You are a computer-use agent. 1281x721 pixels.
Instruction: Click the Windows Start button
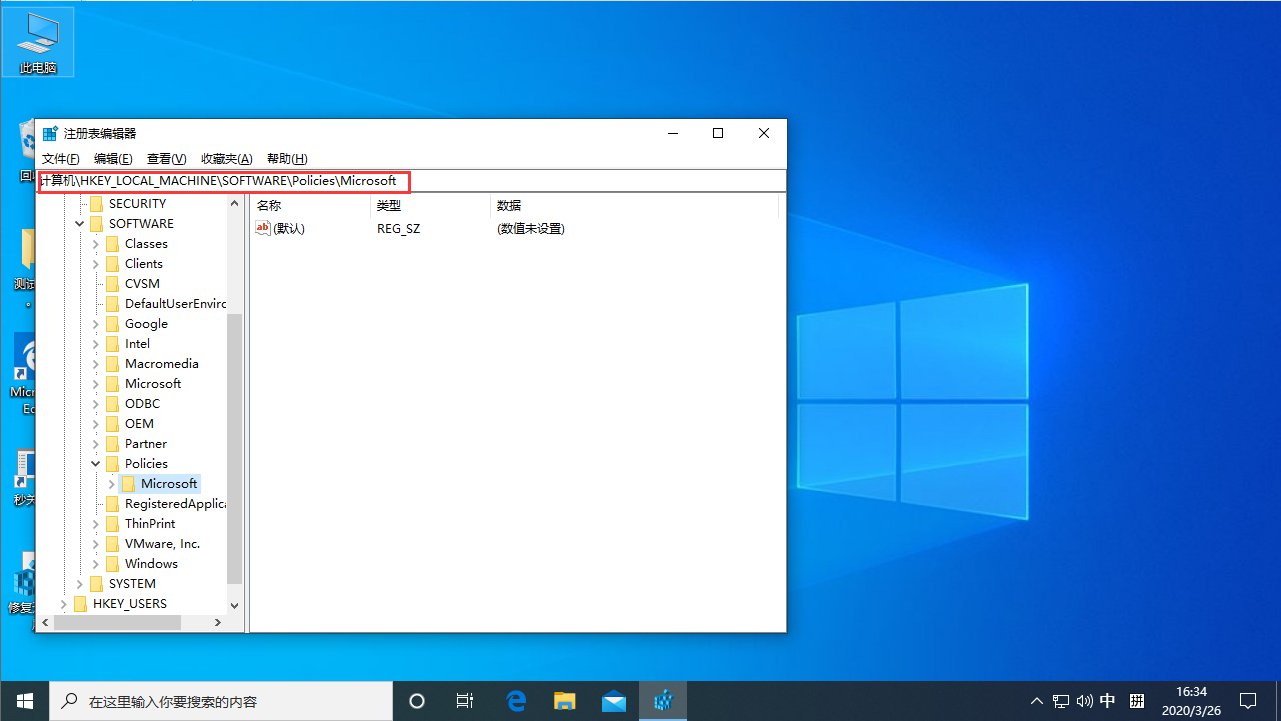(24, 701)
